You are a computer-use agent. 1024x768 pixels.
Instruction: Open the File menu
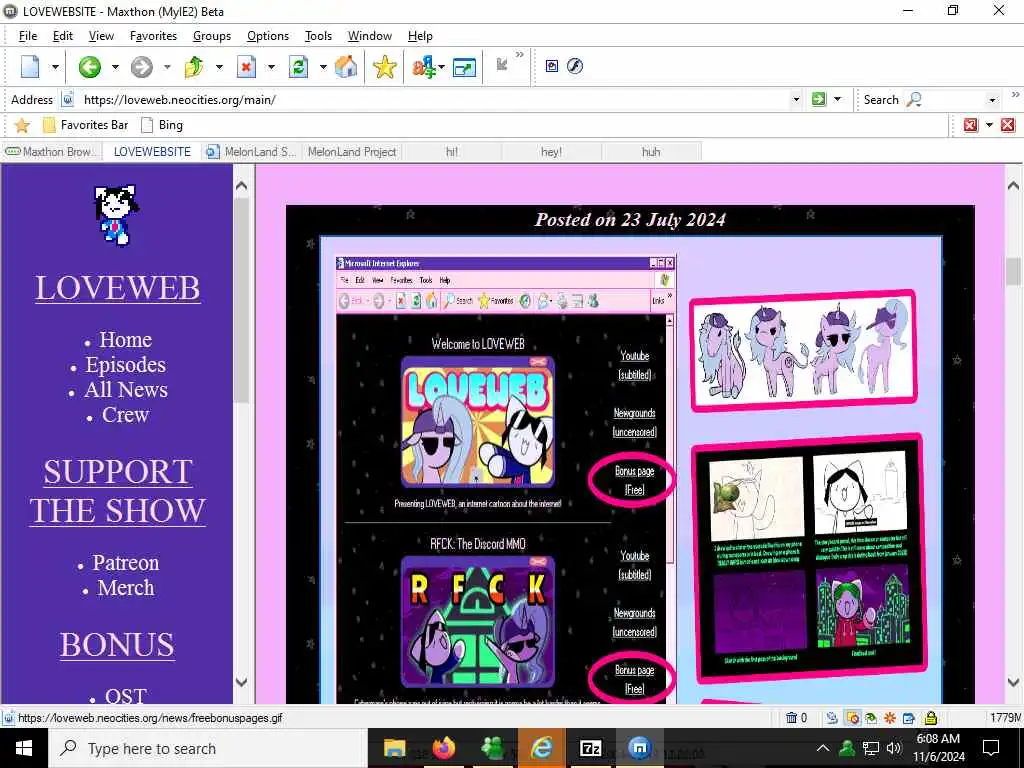(x=27, y=36)
